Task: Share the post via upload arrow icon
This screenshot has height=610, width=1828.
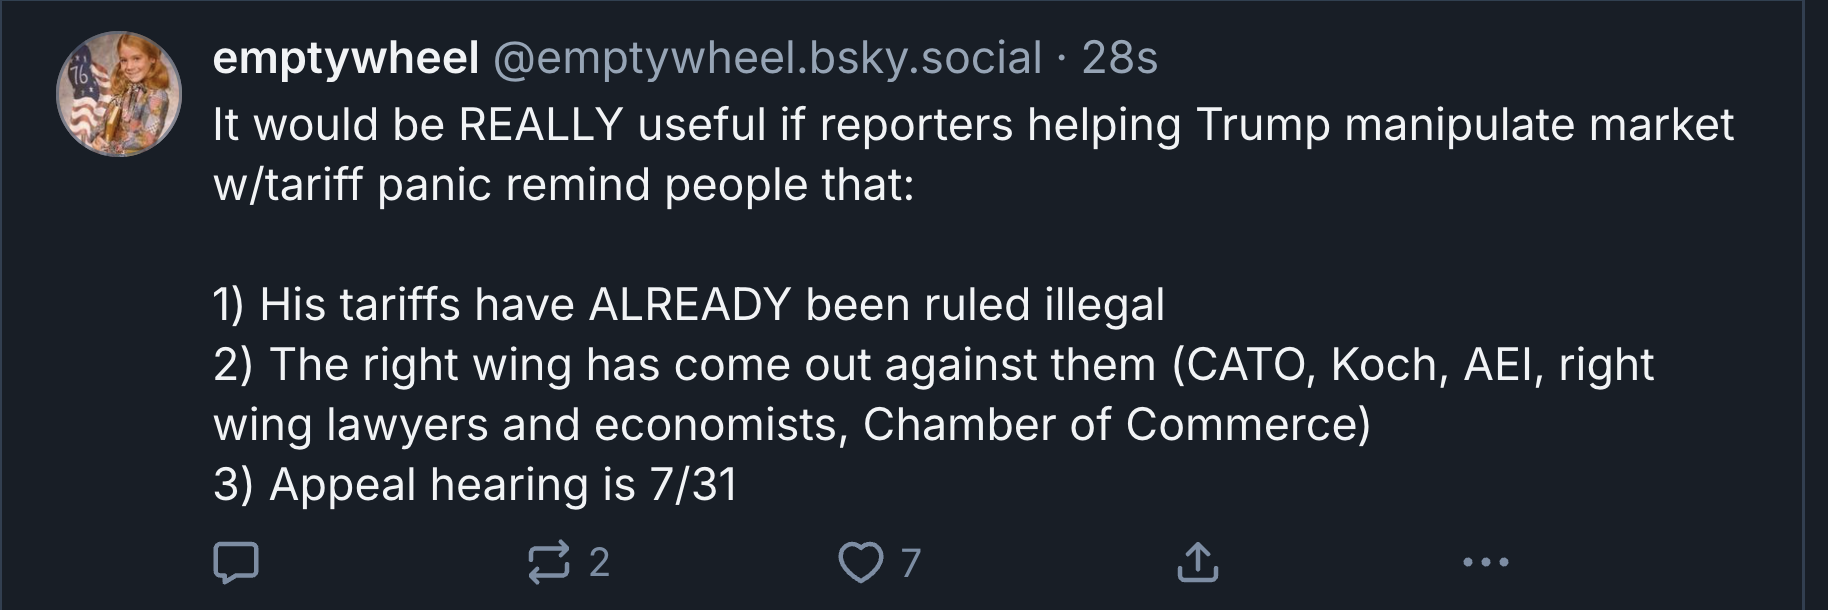Action: pos(1197,562)
